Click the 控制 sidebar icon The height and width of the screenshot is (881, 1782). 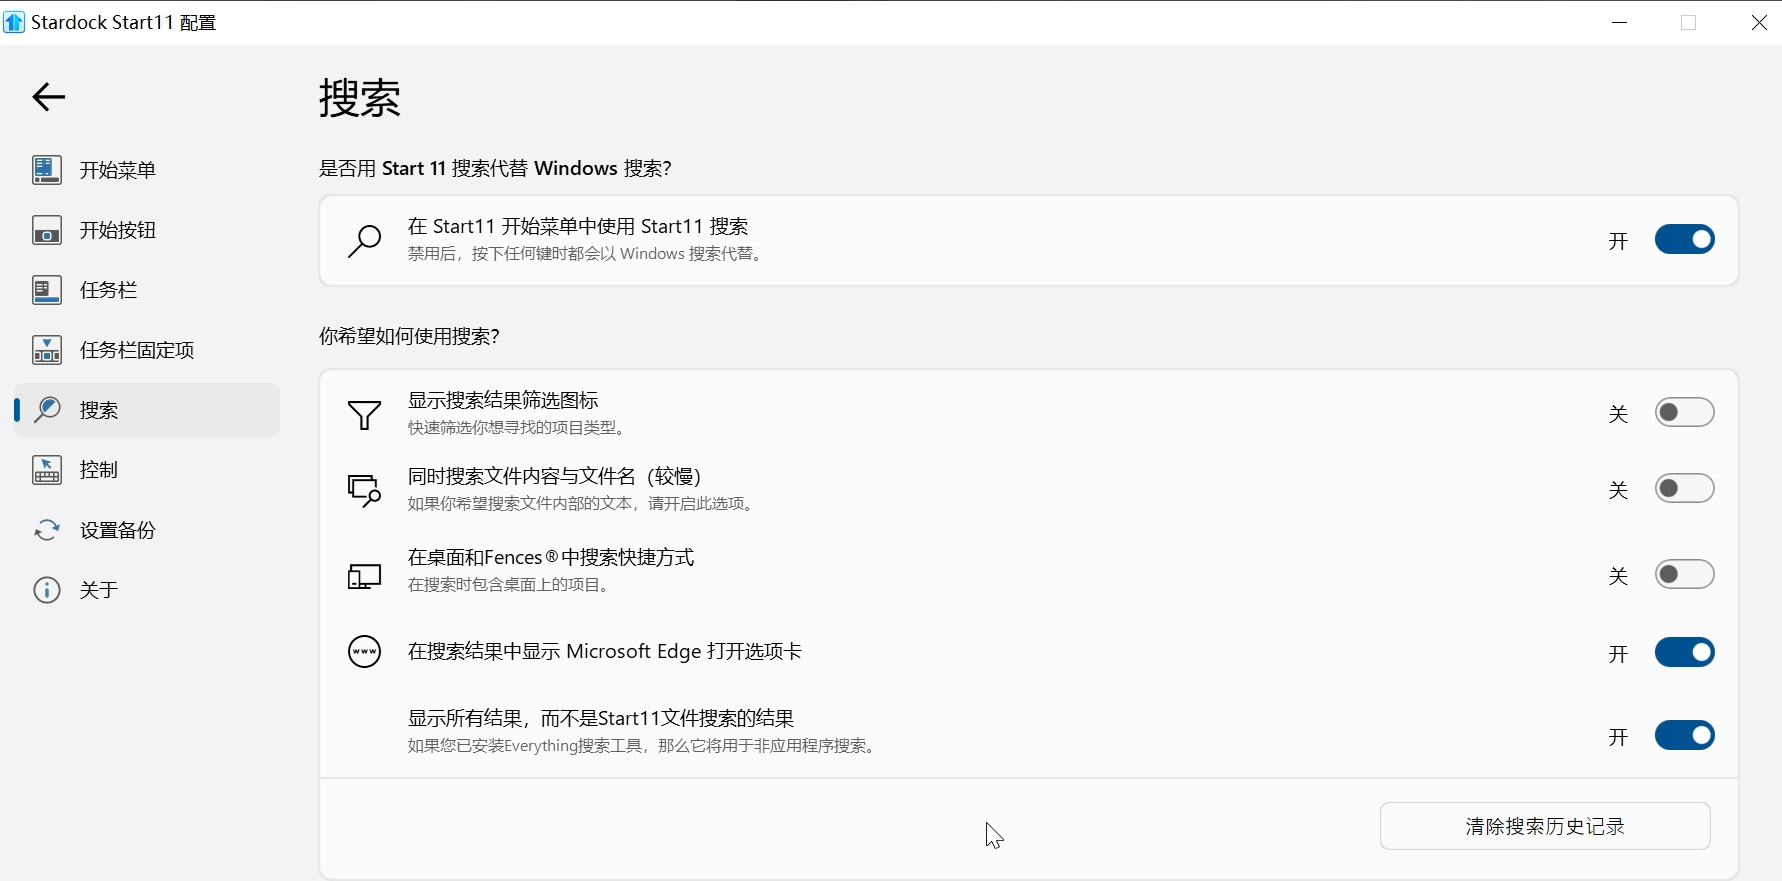(x=47, y=470)
